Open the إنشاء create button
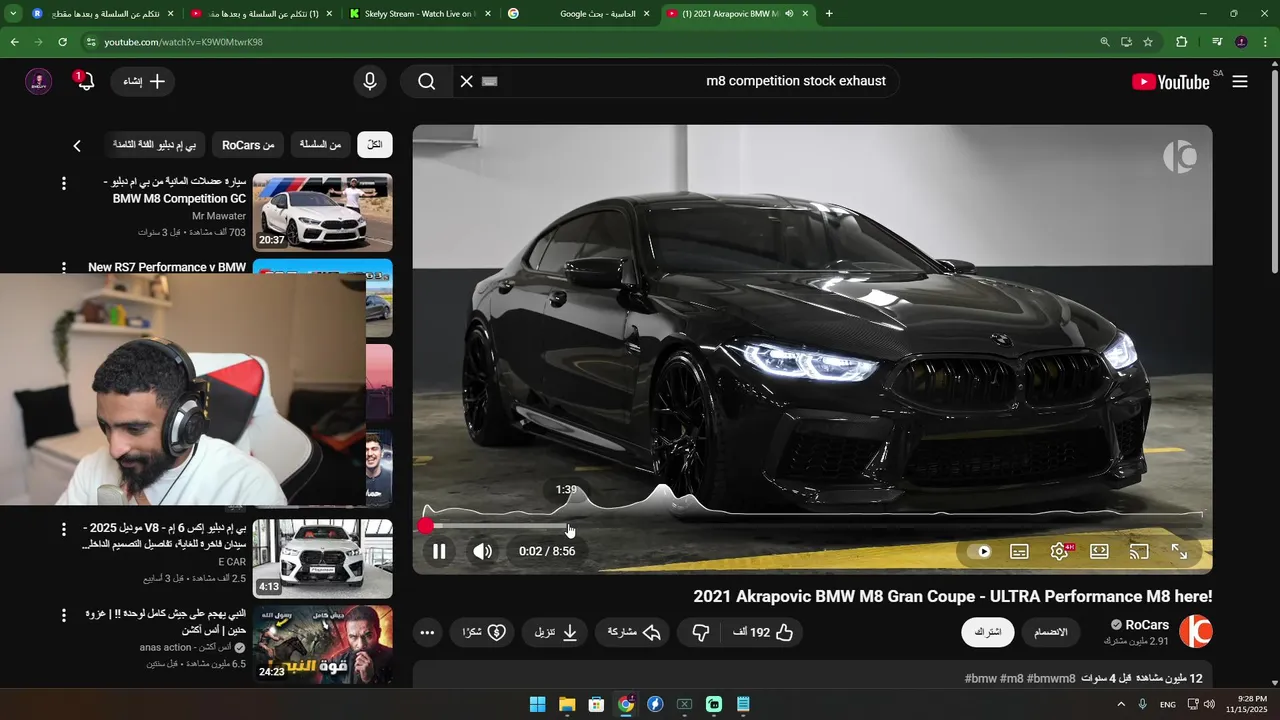Screen dimensions: 1280x720 [x=143, y=81]
